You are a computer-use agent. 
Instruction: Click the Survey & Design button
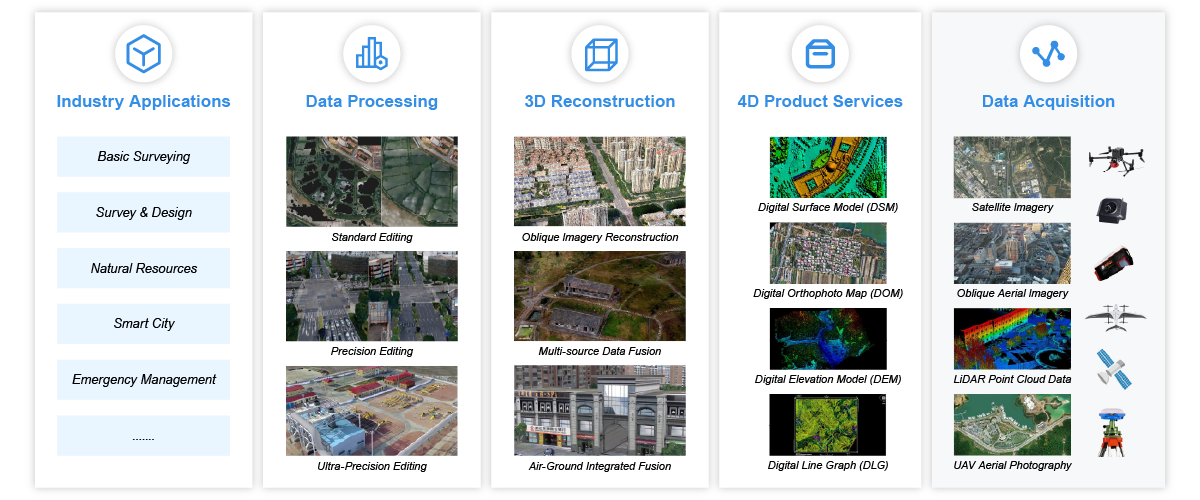[144, 212]
